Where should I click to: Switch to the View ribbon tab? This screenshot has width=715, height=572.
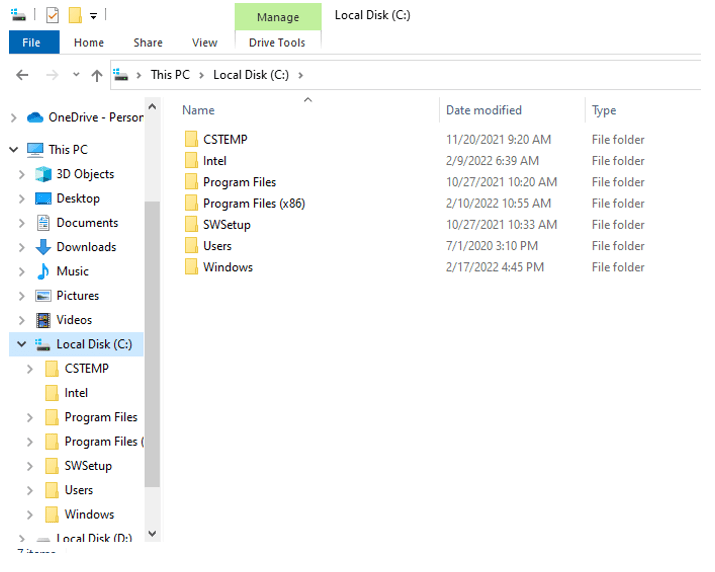(x=204, y=43)
